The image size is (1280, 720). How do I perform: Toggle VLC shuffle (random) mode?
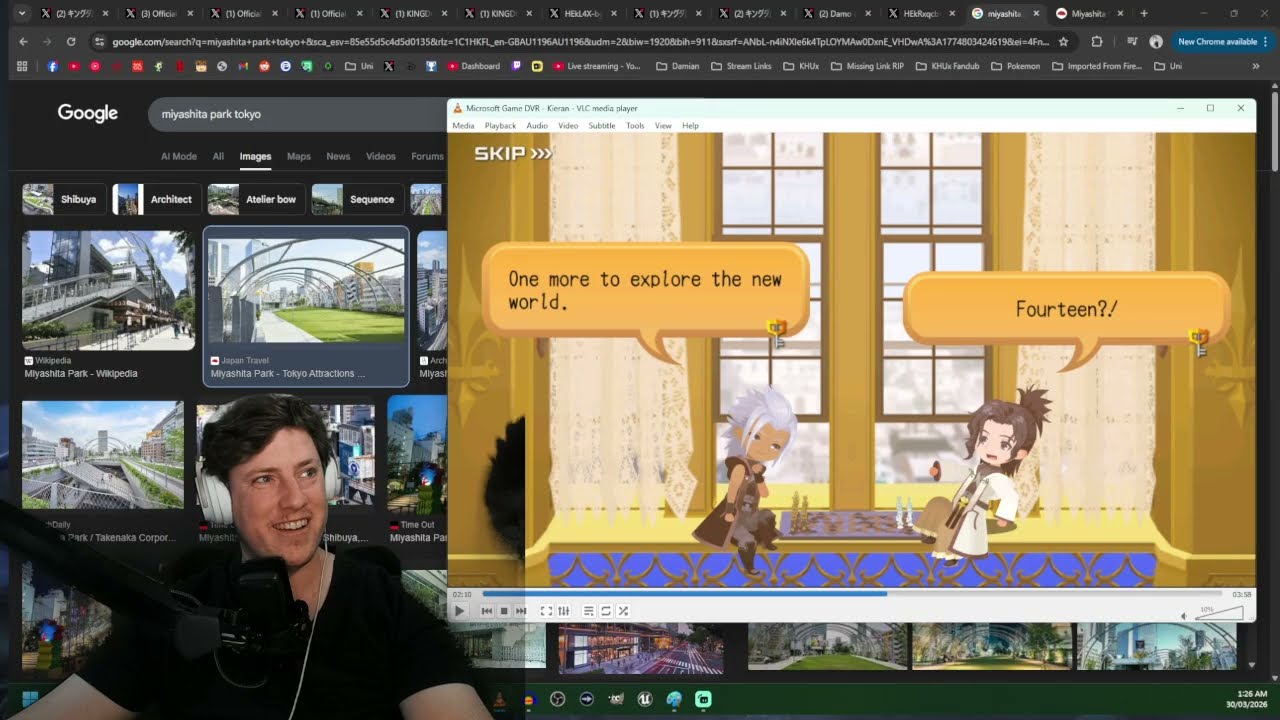coord(623,611)
